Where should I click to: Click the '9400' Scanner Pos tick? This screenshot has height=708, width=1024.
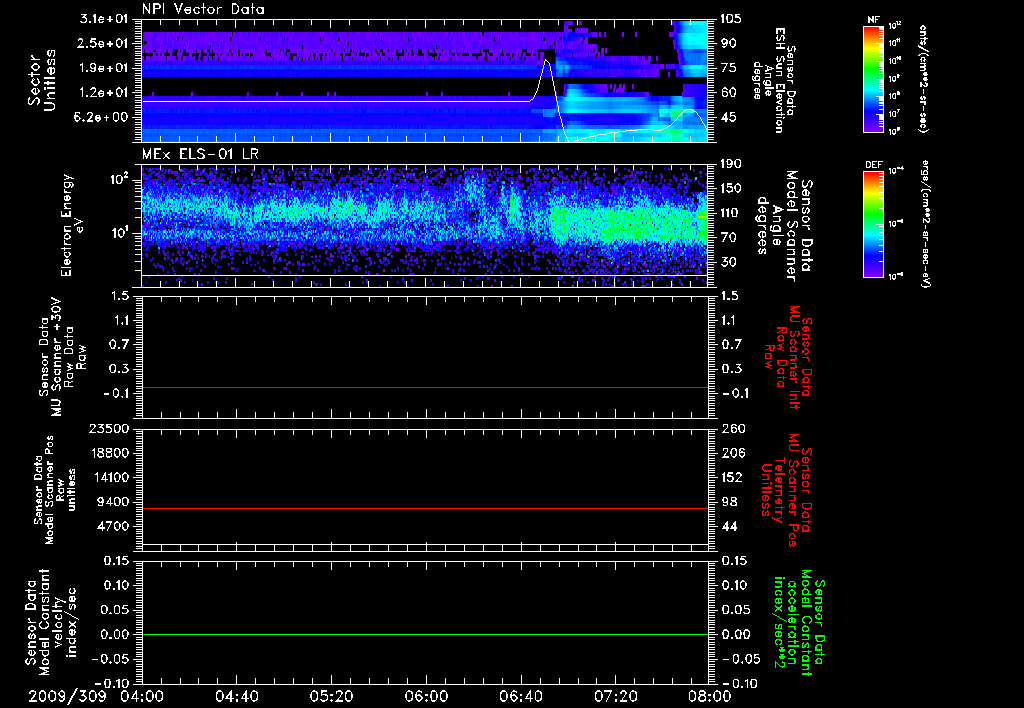(x=114, y=502)
